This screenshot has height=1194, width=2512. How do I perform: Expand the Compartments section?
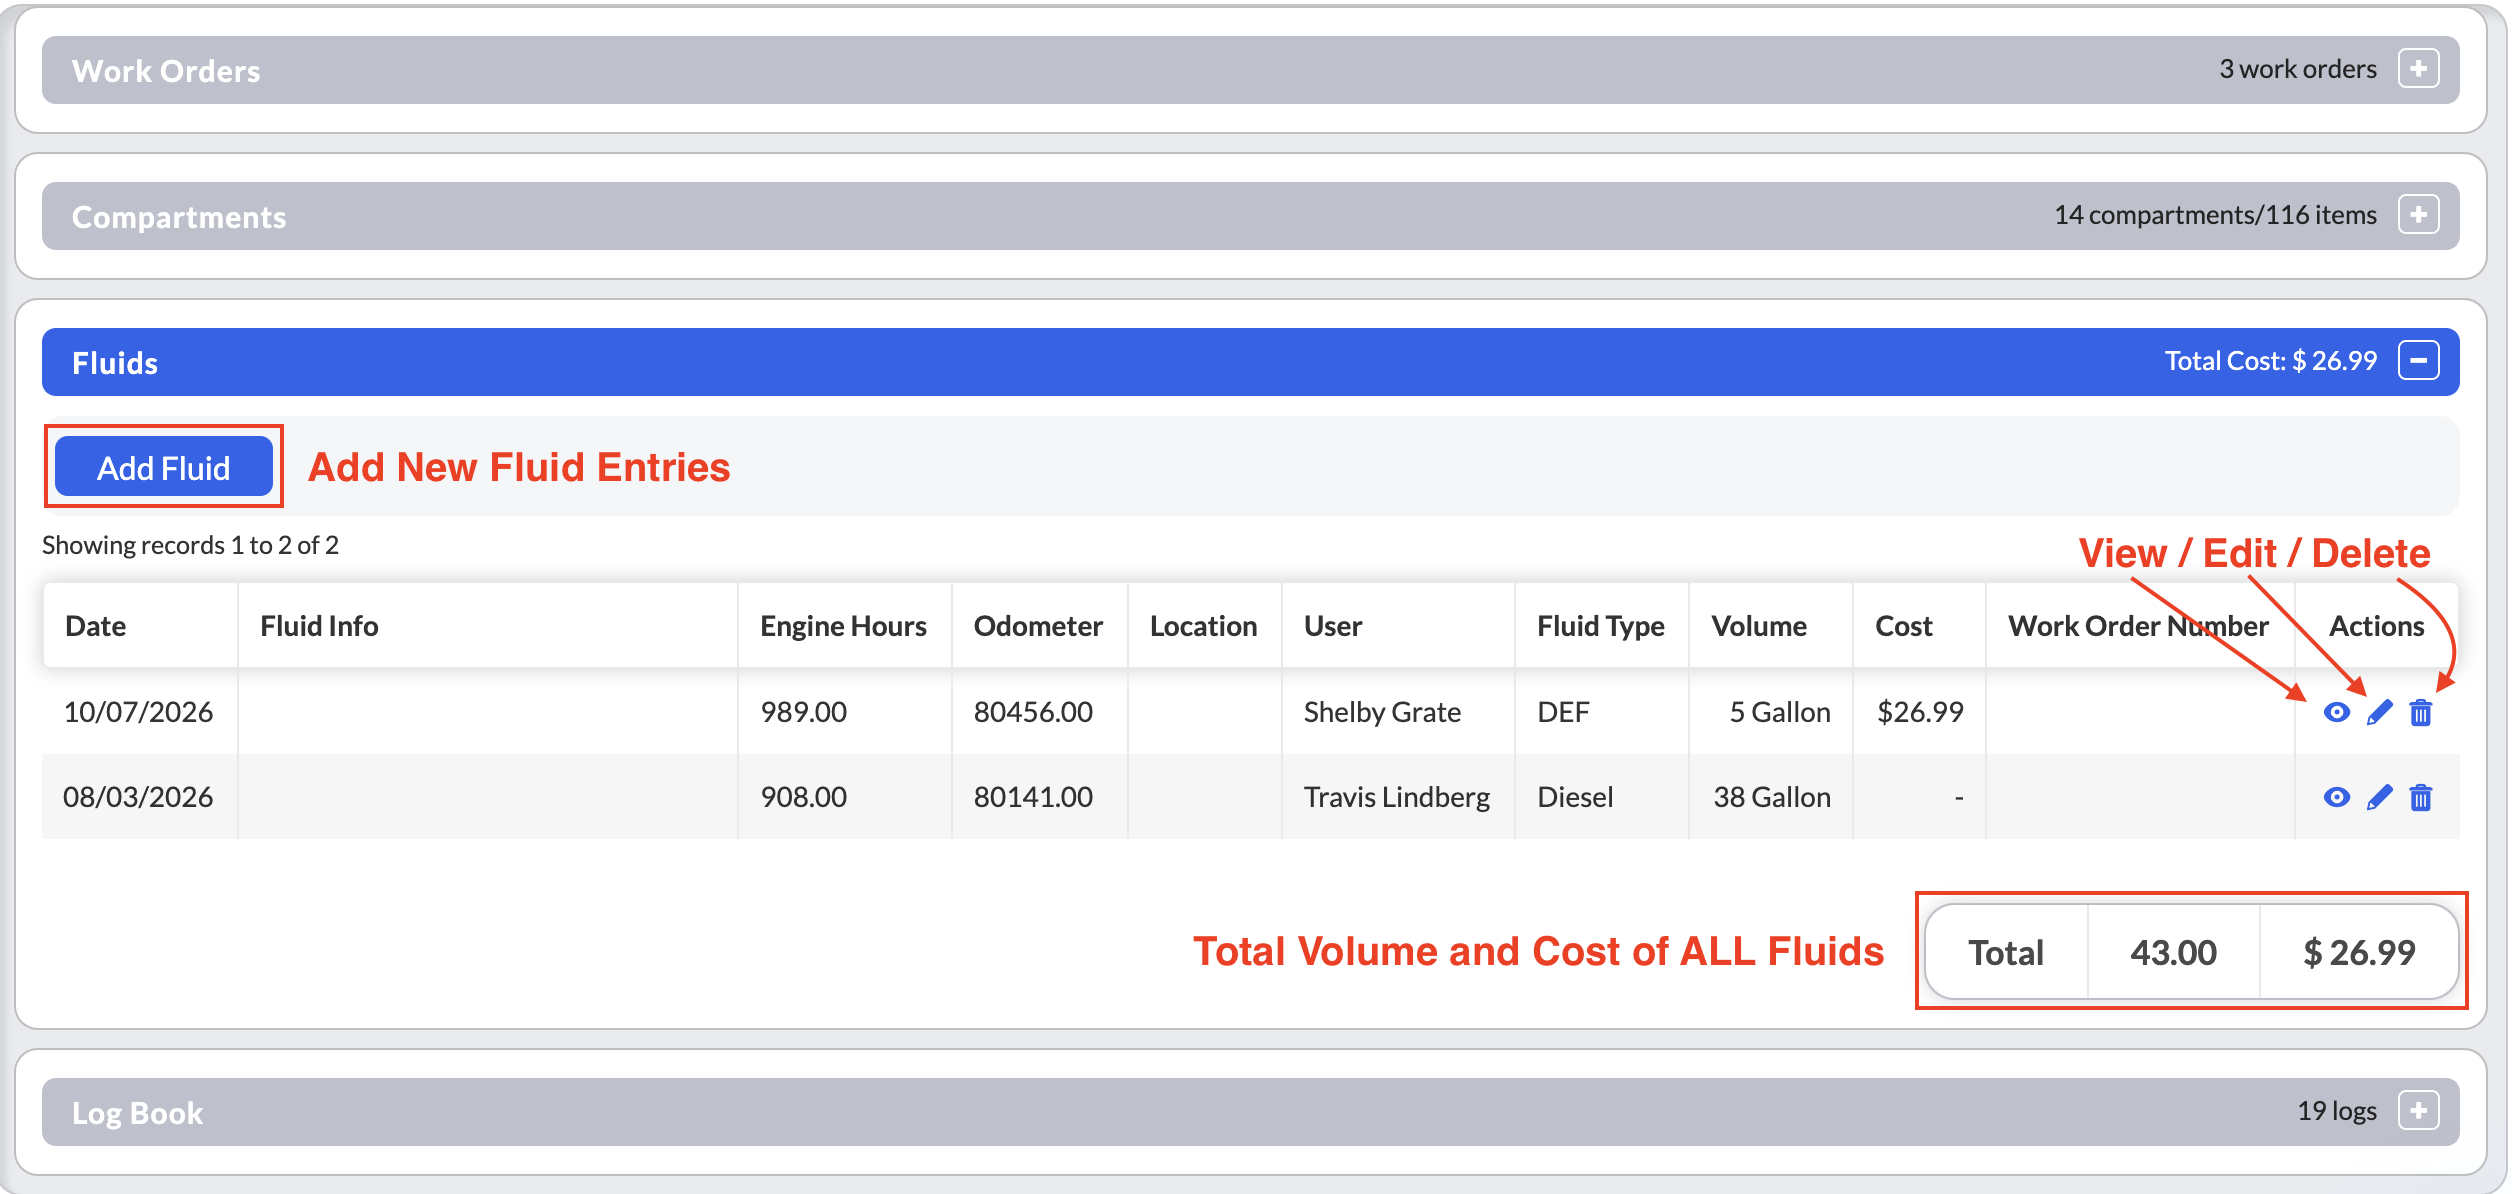[x=2418, y=215]
